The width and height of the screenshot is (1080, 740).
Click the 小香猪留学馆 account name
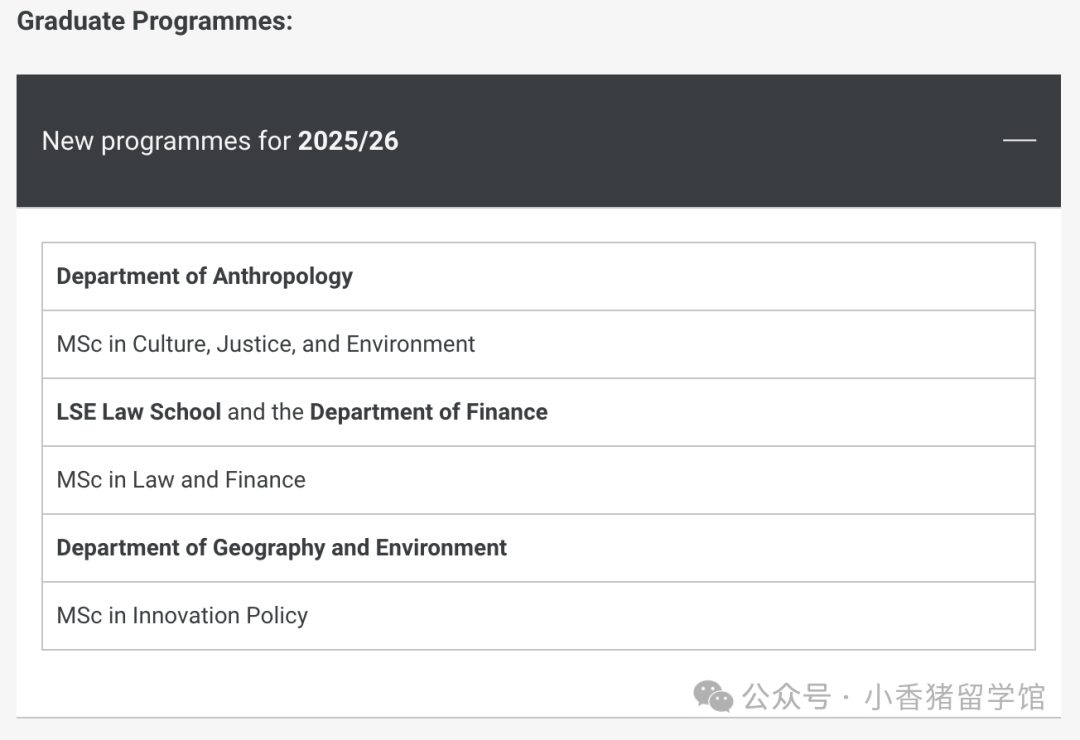click(955, 697)
